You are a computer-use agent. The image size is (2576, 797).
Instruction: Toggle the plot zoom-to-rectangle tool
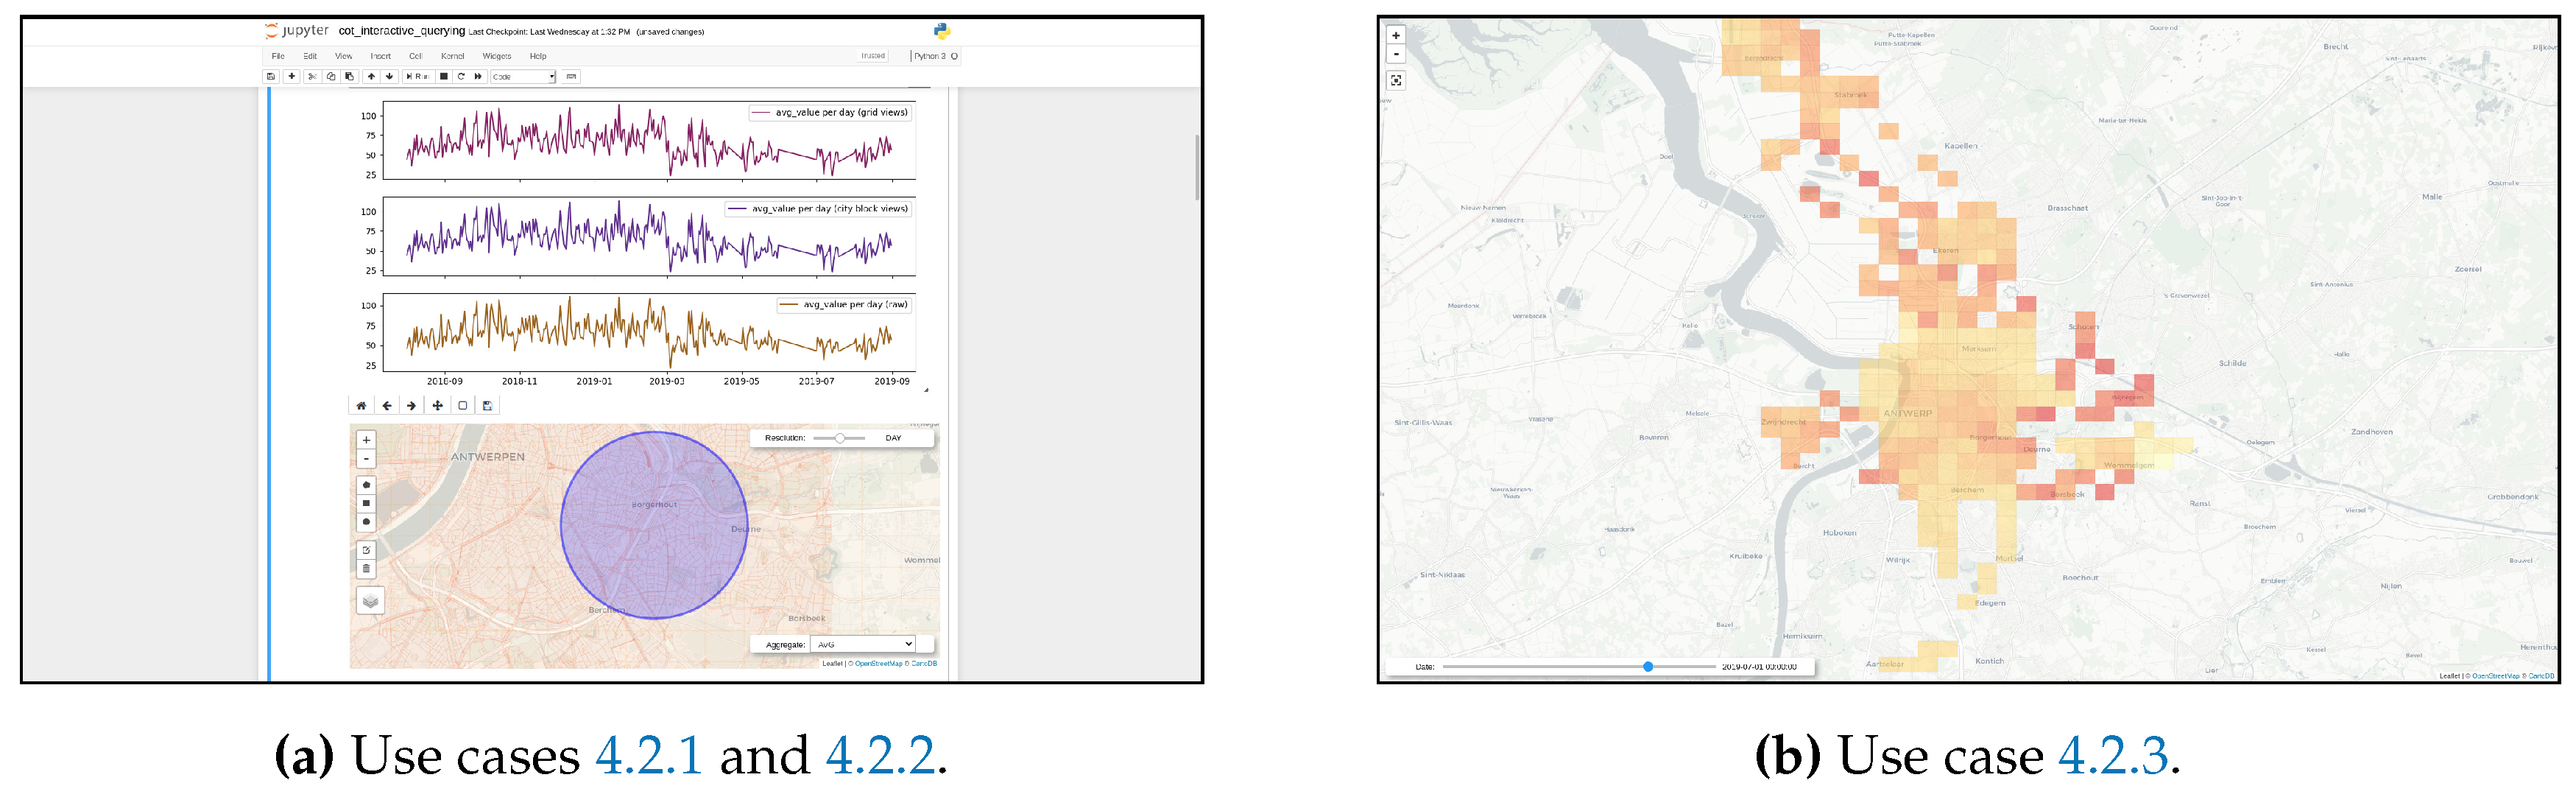click(x=462, y=406)
